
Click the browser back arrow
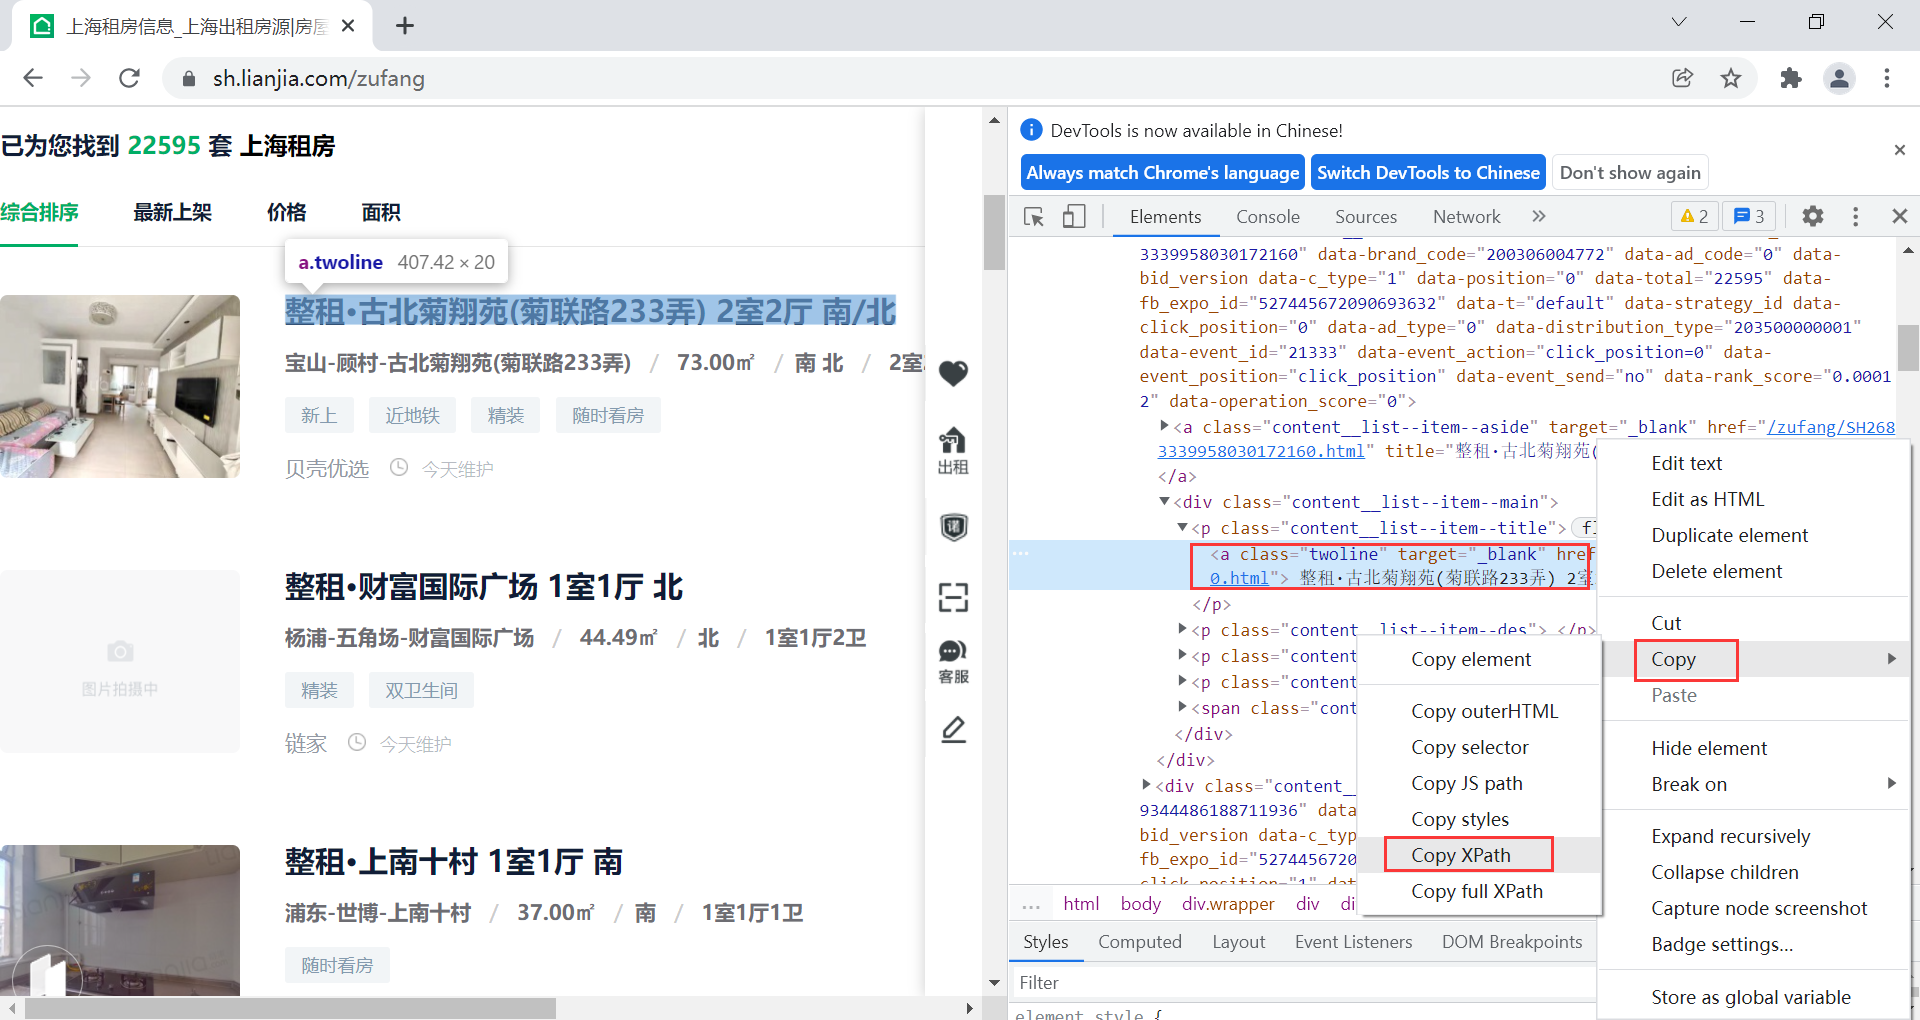tap(33, 78)
